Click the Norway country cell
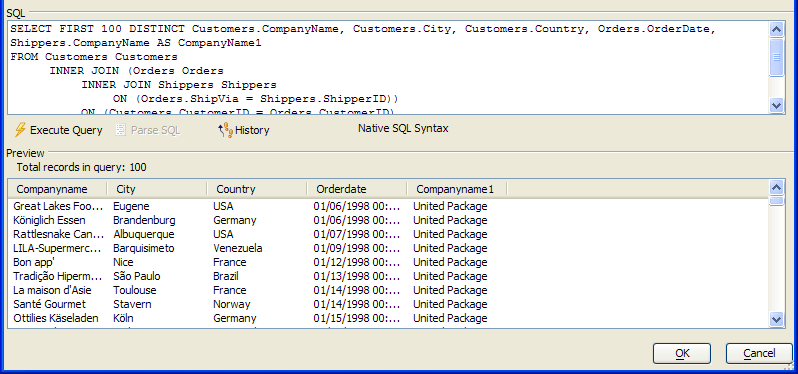798x374 pixels. (232, 304)
